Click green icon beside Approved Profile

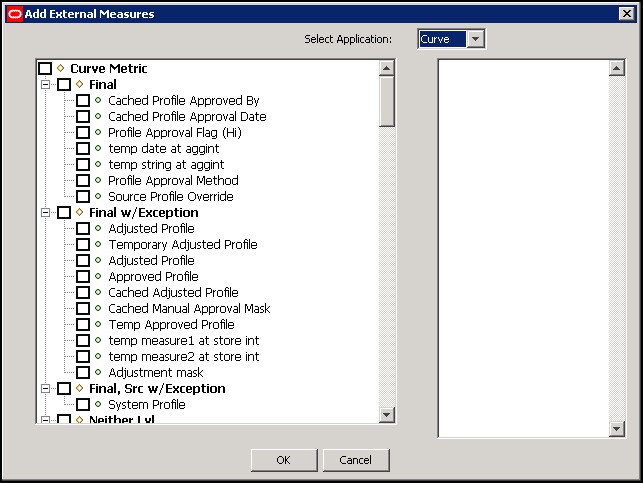point(98,276)
